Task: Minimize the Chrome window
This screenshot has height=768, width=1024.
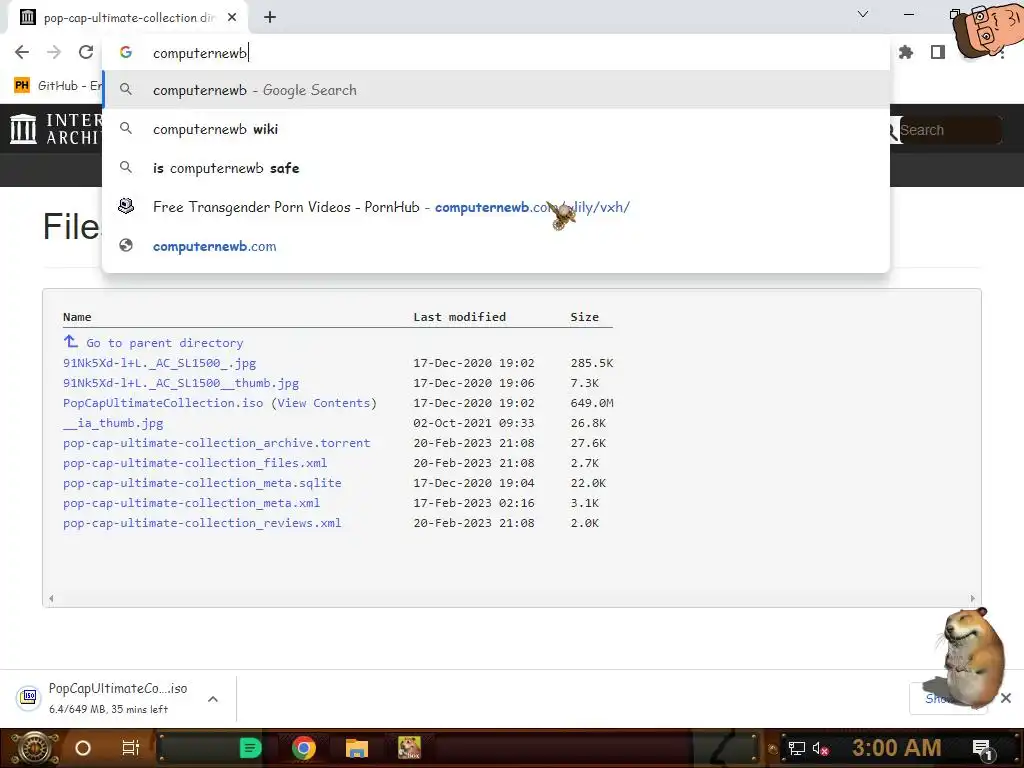Action: [908, 14]
